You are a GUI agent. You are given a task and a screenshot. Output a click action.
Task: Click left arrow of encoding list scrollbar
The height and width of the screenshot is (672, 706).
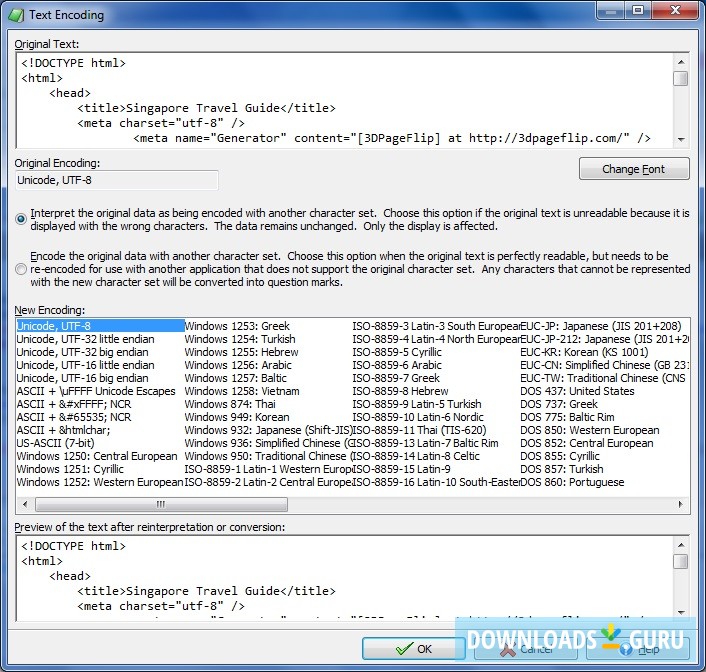tap(25, 504)
